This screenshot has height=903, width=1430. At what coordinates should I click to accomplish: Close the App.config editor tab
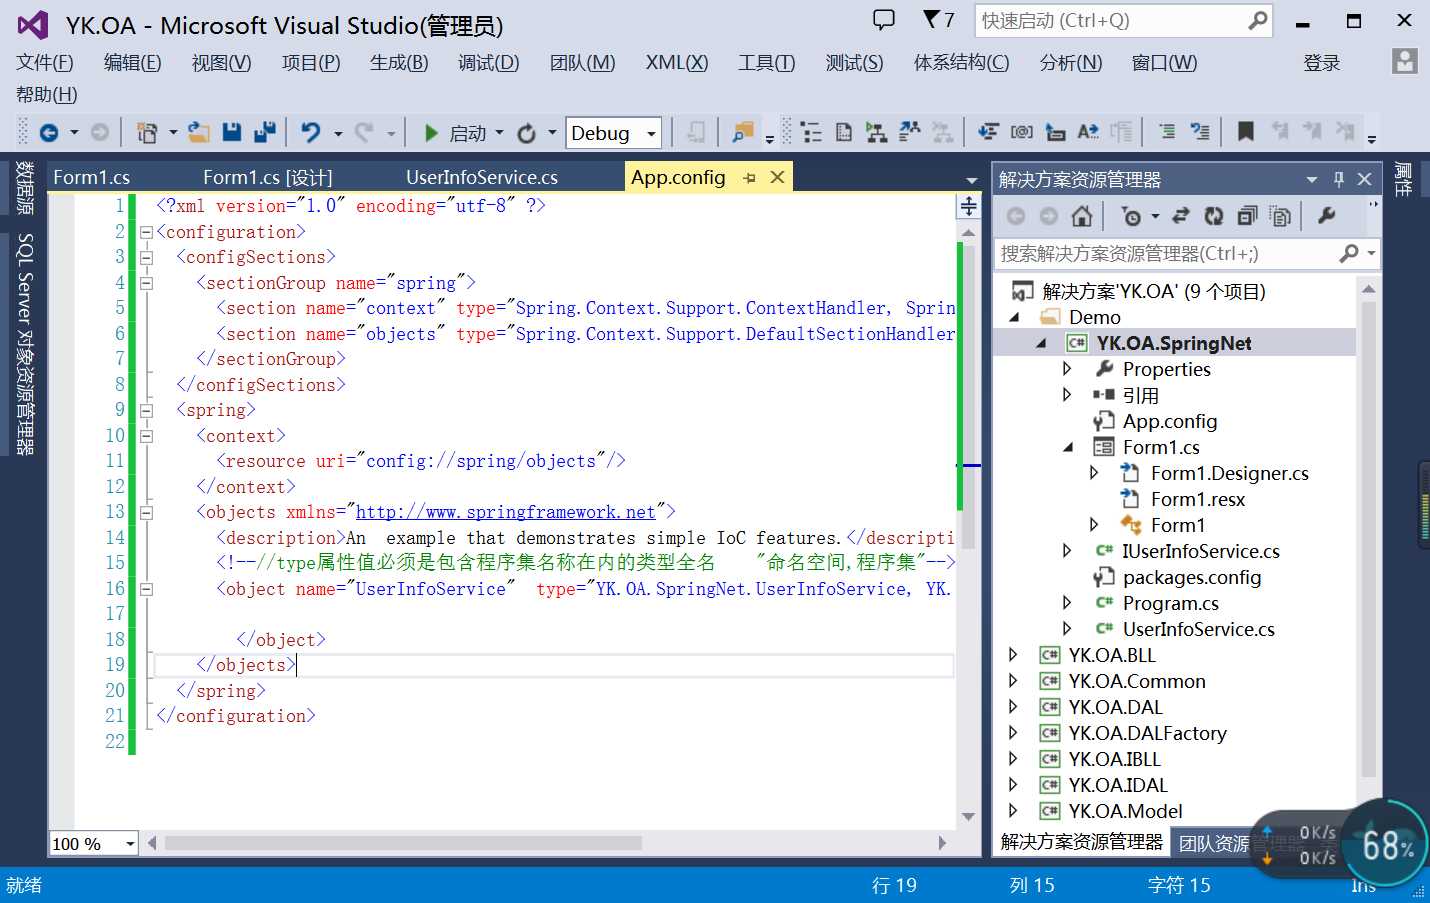pos(777,177)
